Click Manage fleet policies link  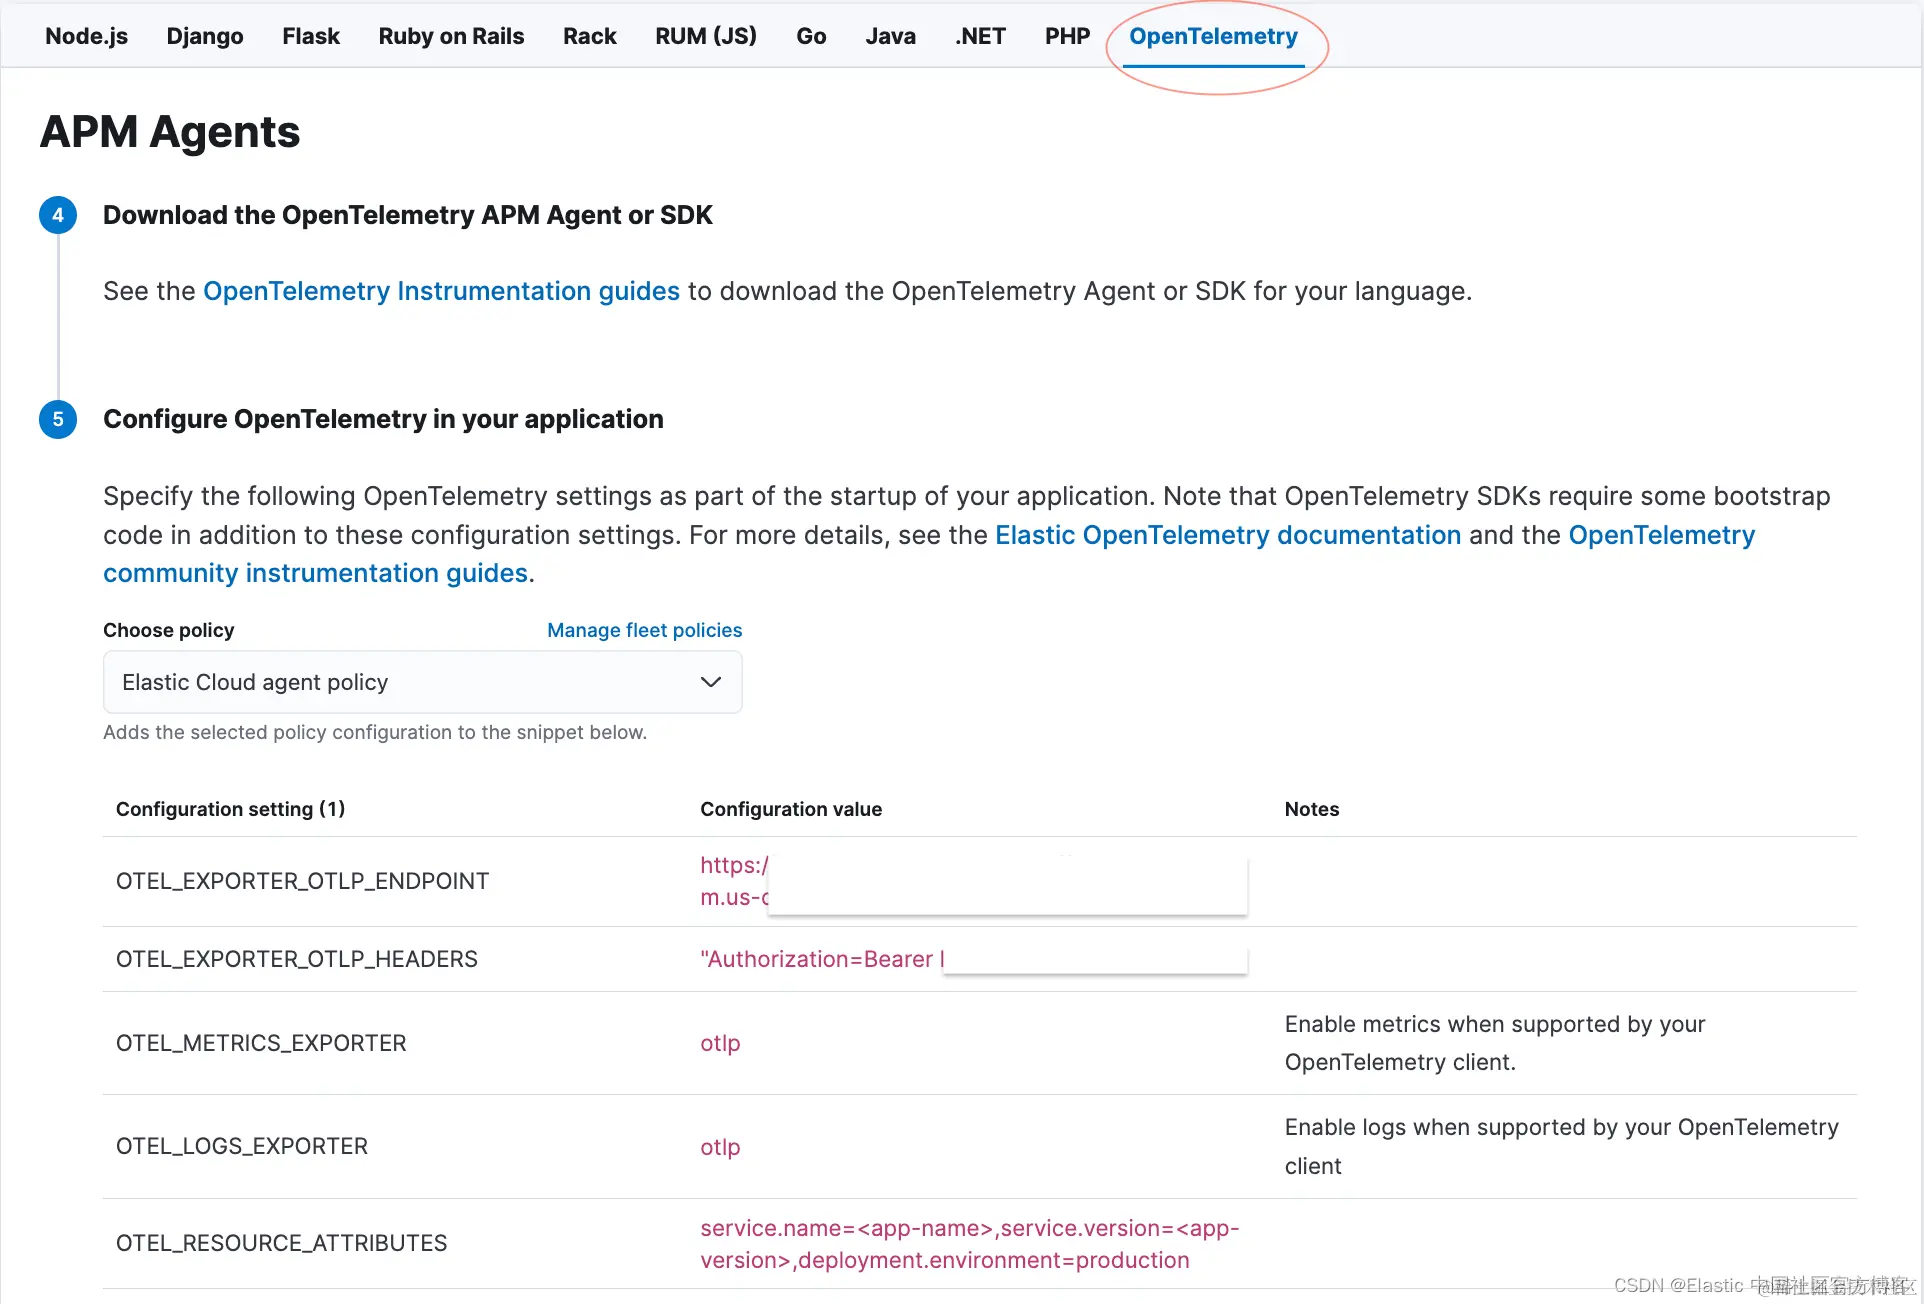[x=644, y=630]
